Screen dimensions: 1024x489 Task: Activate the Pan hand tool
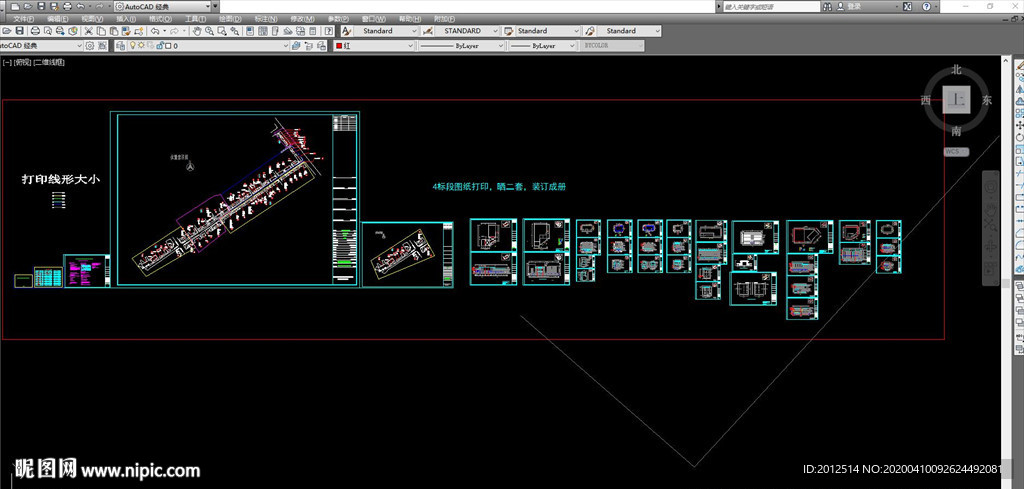pos(197,31)
